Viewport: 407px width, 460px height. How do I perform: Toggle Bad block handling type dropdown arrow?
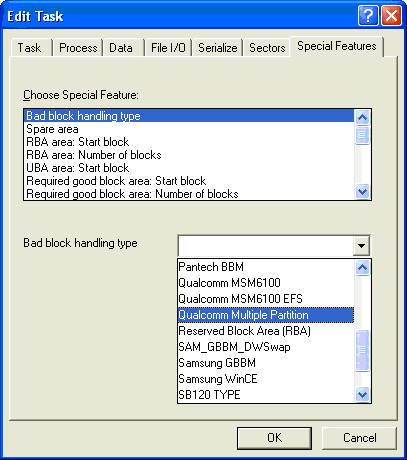361,246
